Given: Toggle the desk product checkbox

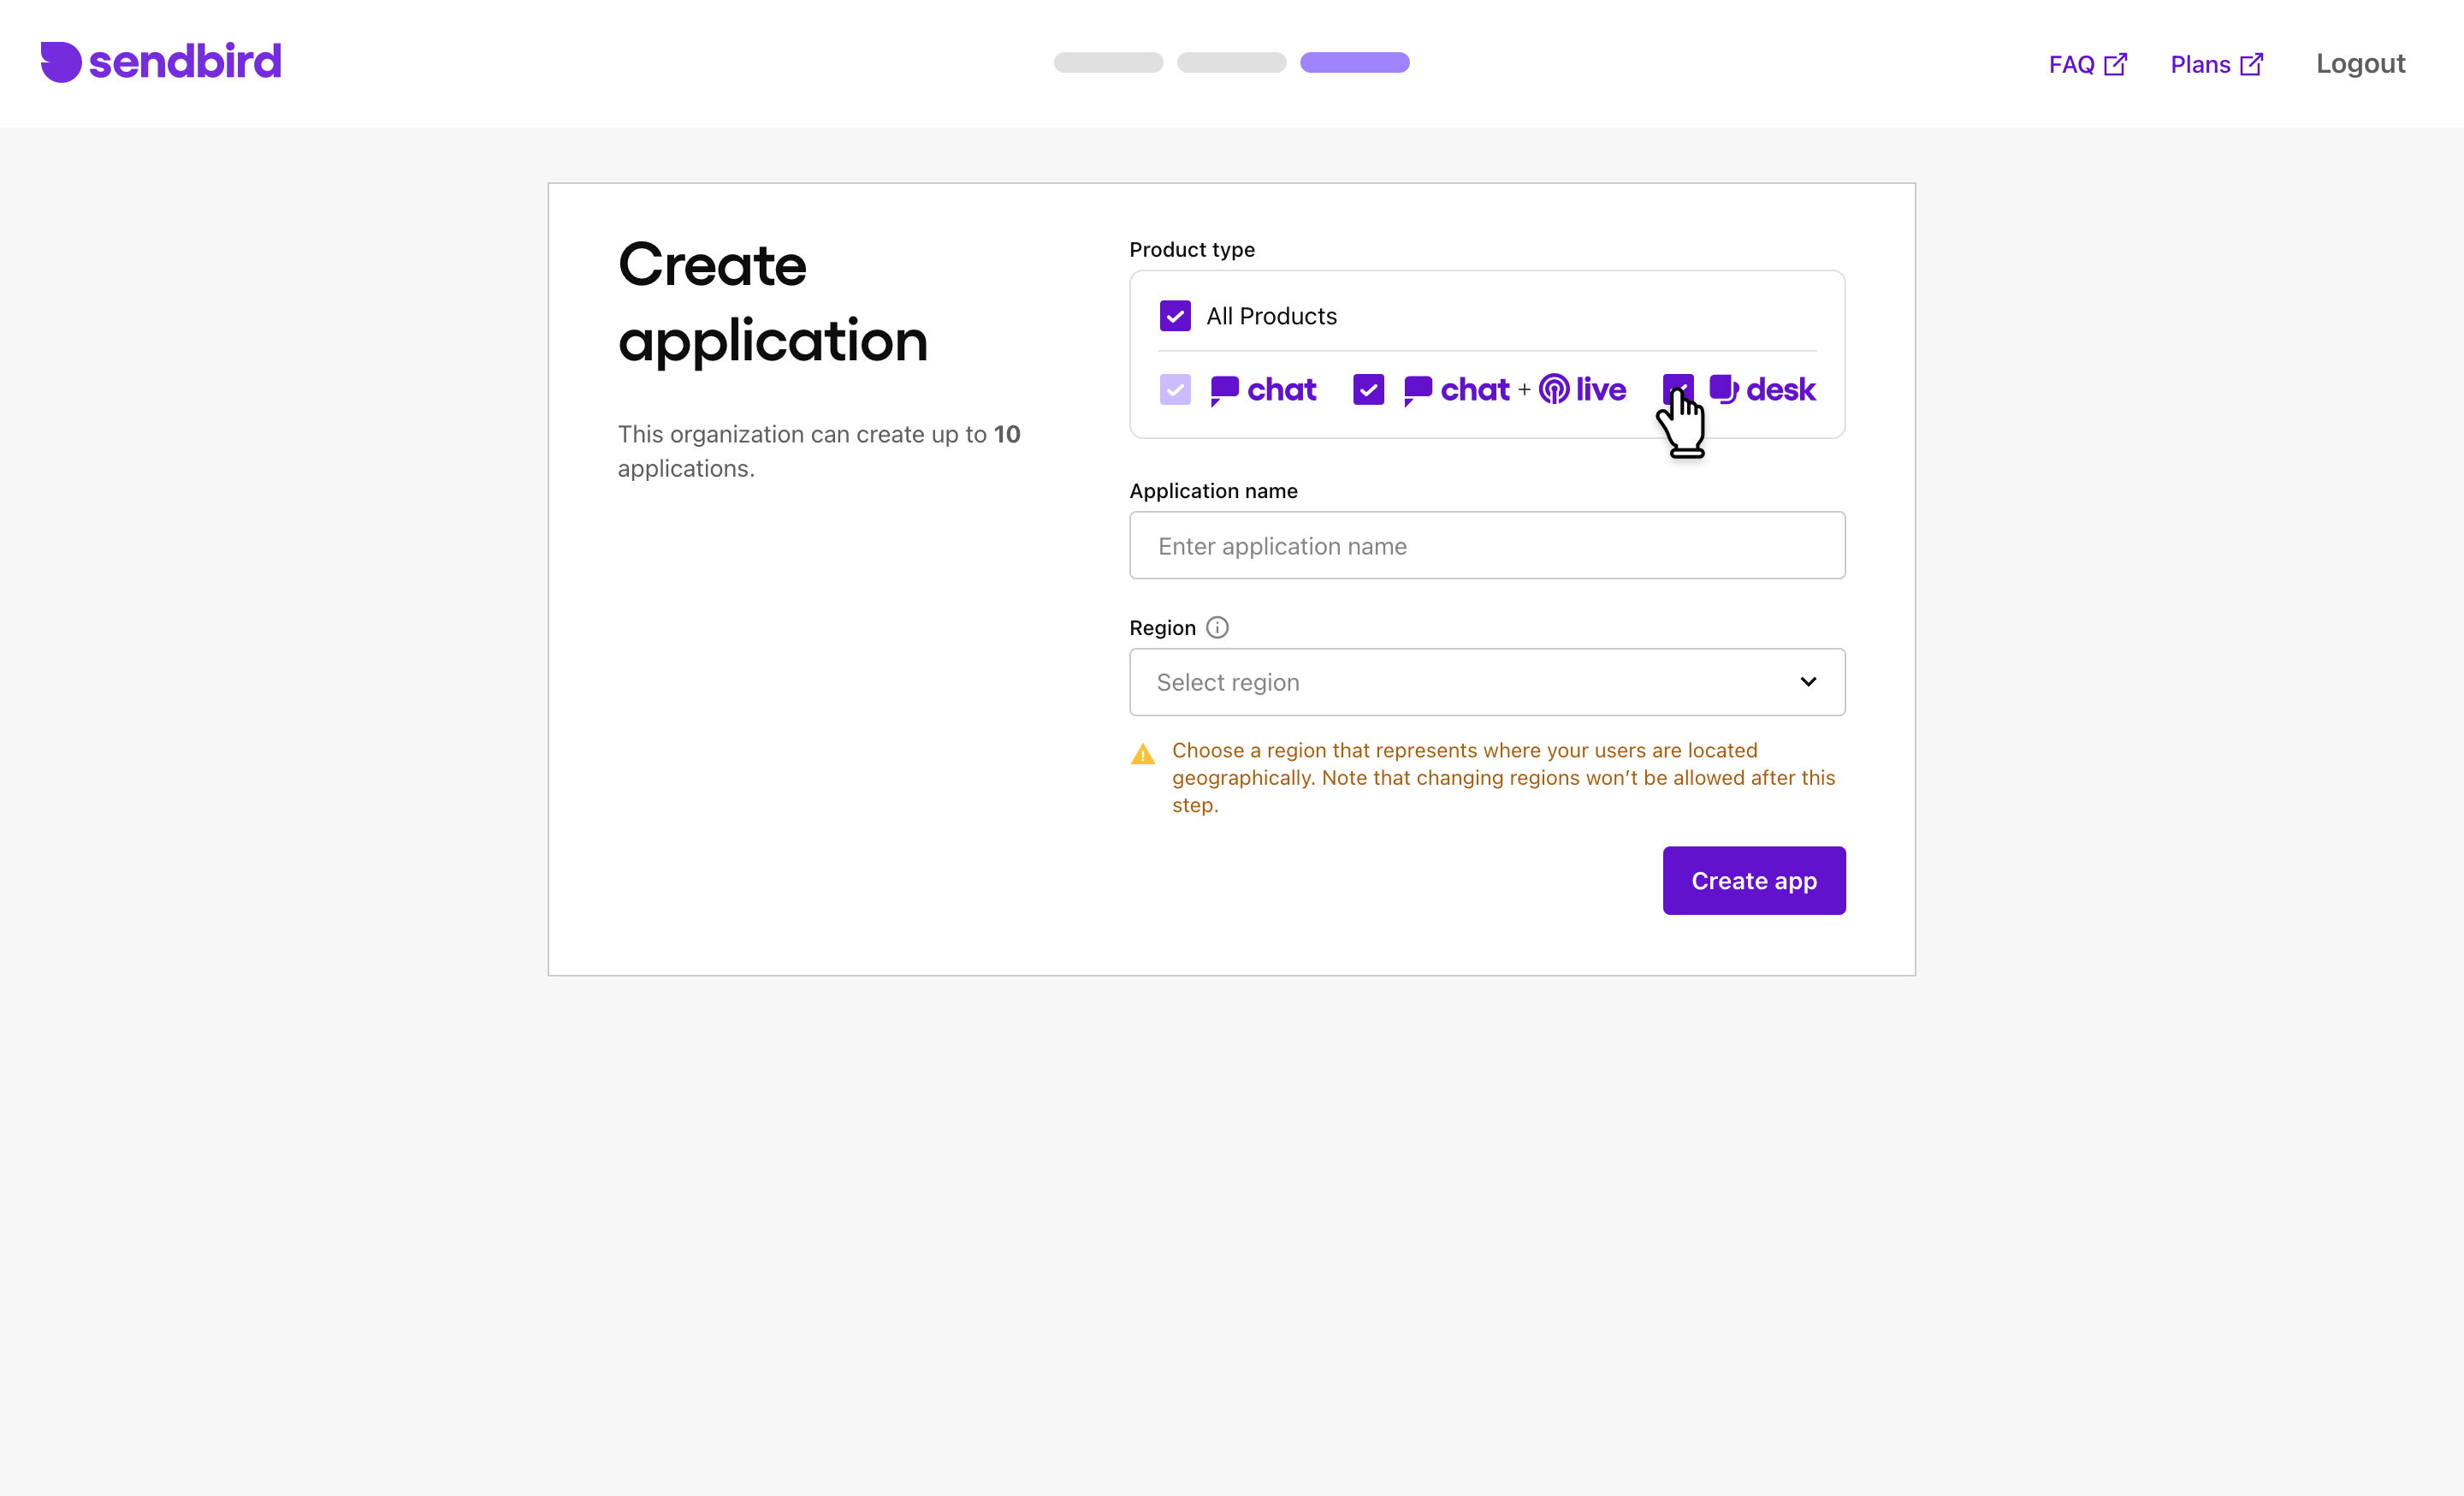Looking at the screenshot, I should click(1678, 389).
